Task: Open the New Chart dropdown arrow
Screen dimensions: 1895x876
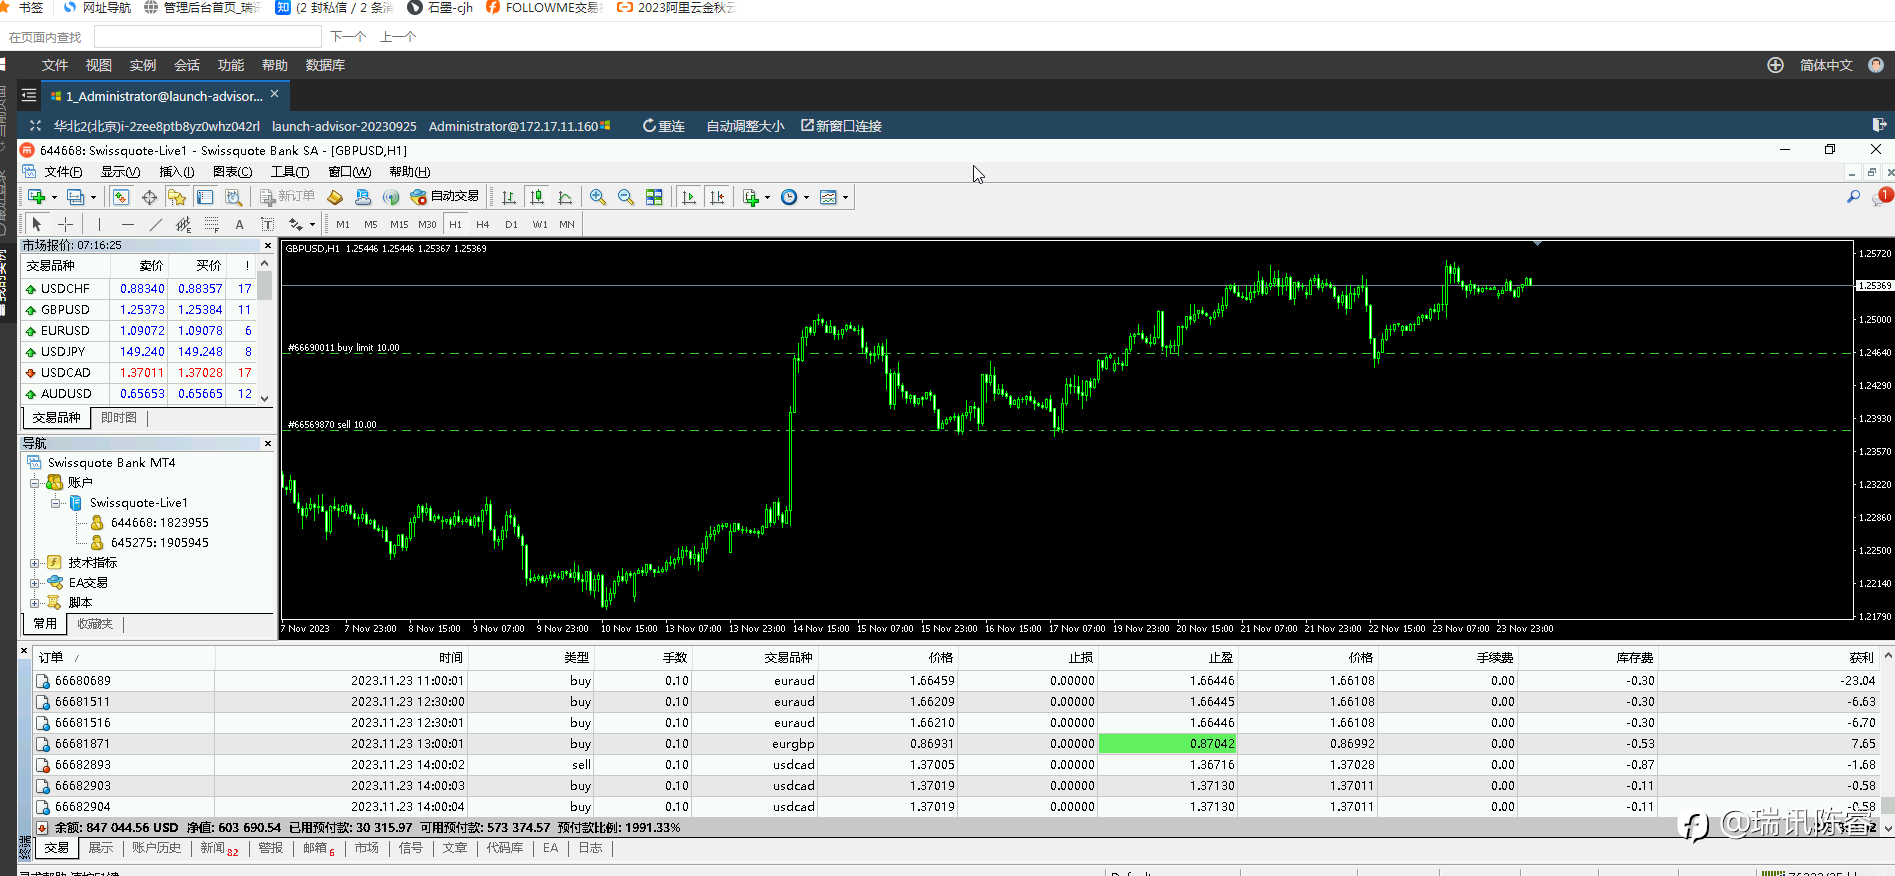Action: [x=54, y=198]
